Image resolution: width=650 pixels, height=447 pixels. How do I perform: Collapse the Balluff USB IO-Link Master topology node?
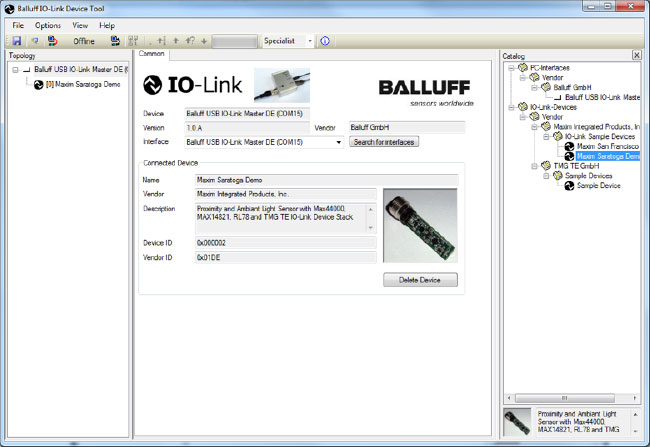[x=15, y=70]
